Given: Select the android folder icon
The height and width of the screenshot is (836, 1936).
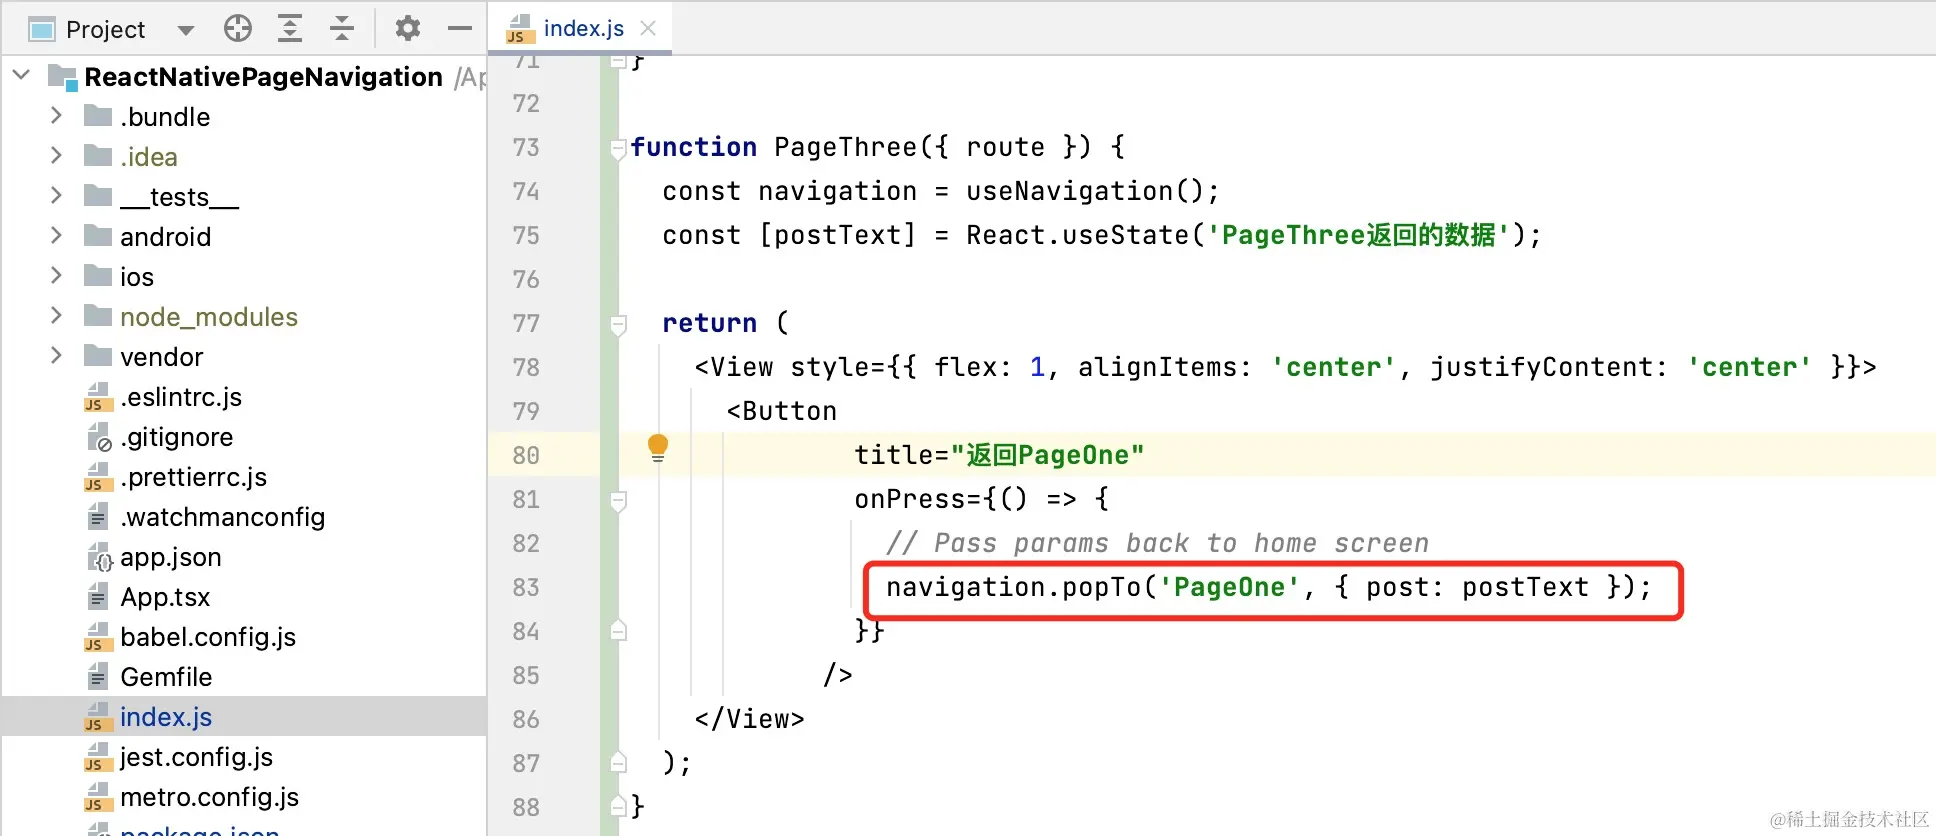Looking at the screenshot, I should (98, 236).
